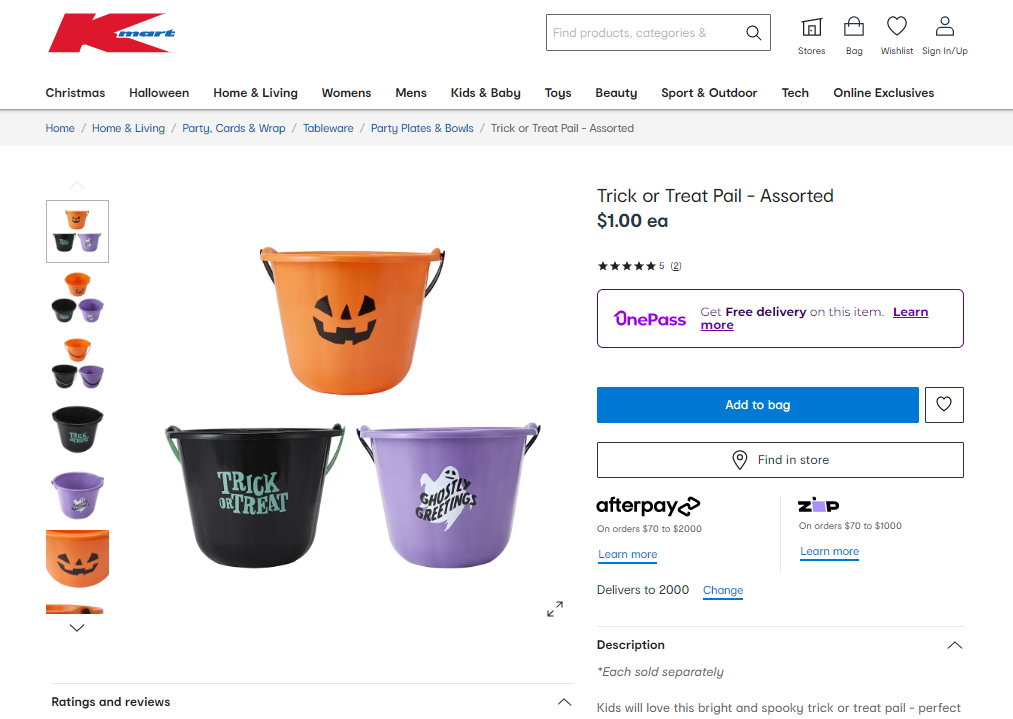Select the black pail thumbnail

point(78,428)
